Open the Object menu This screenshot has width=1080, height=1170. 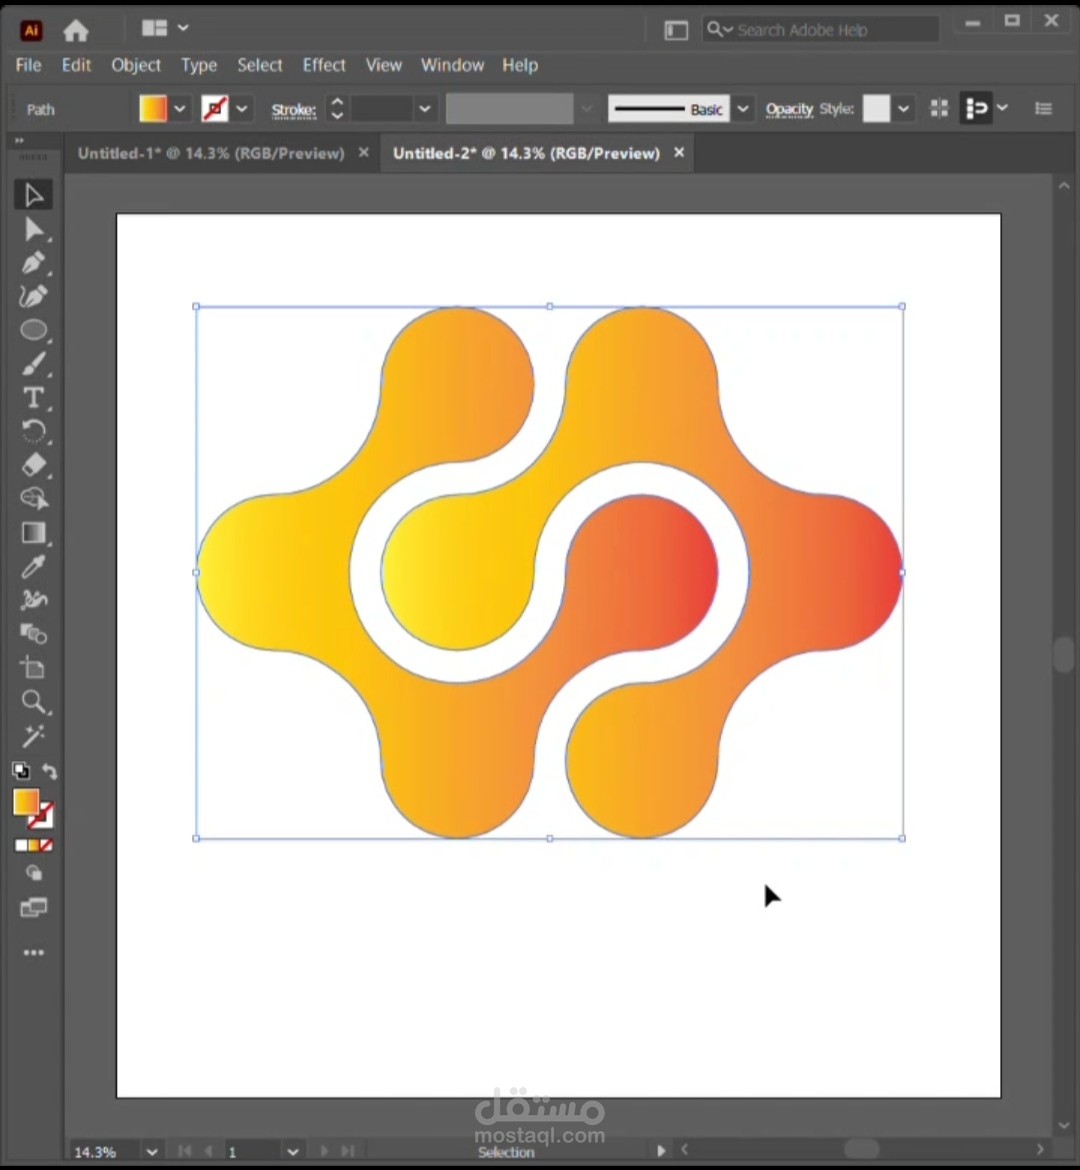pyautogui.click(x=136, y=65)
